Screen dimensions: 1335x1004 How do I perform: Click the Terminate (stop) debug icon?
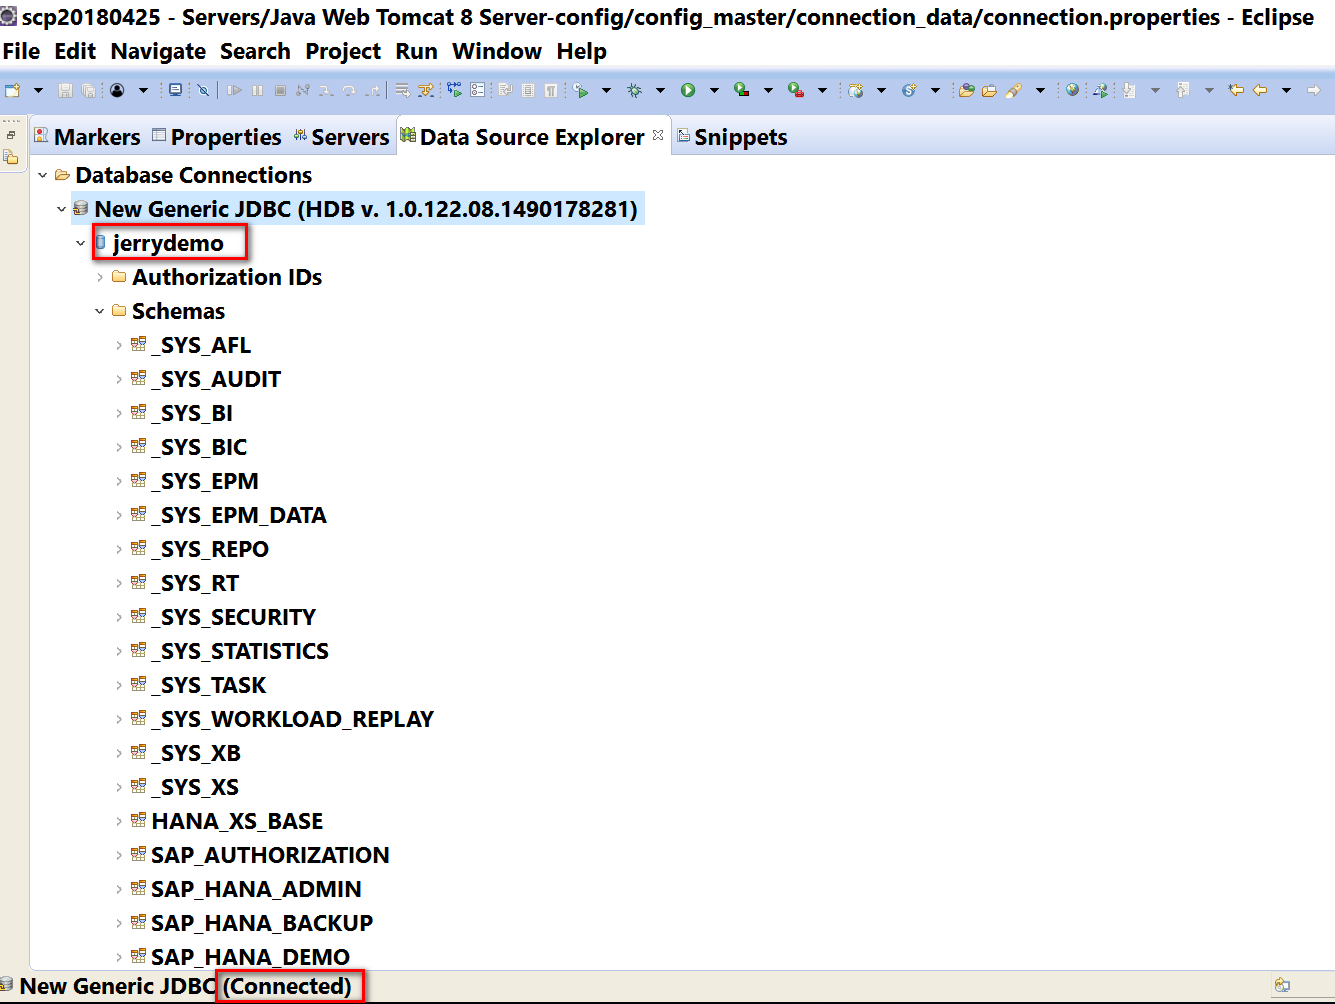click(280, 90)
